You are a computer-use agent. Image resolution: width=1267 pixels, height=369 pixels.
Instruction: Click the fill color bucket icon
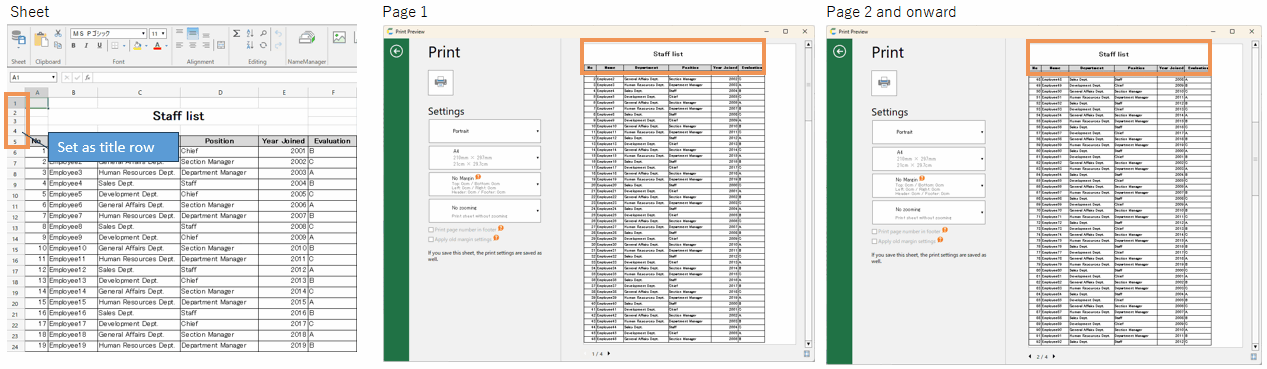137,46
